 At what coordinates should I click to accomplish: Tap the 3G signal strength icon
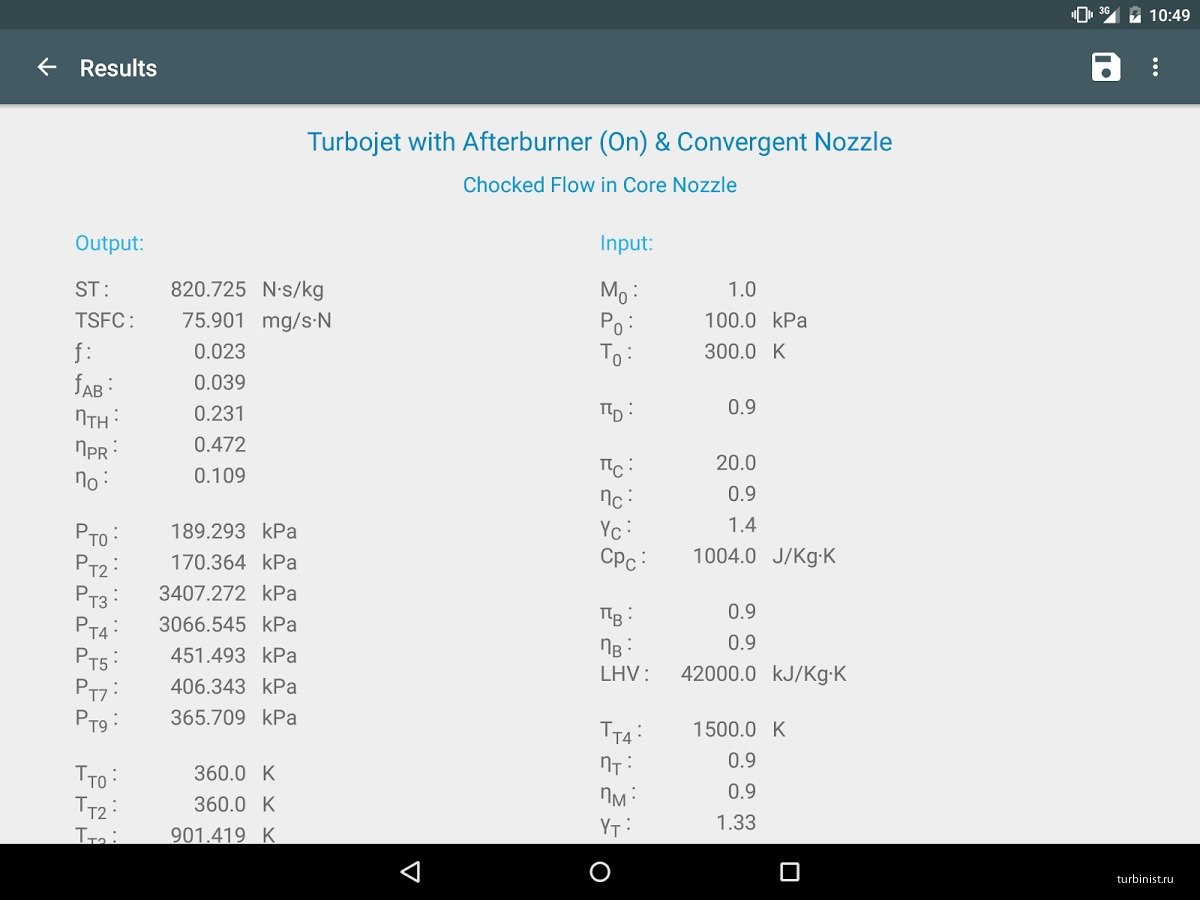click(x=1108, y=14)
